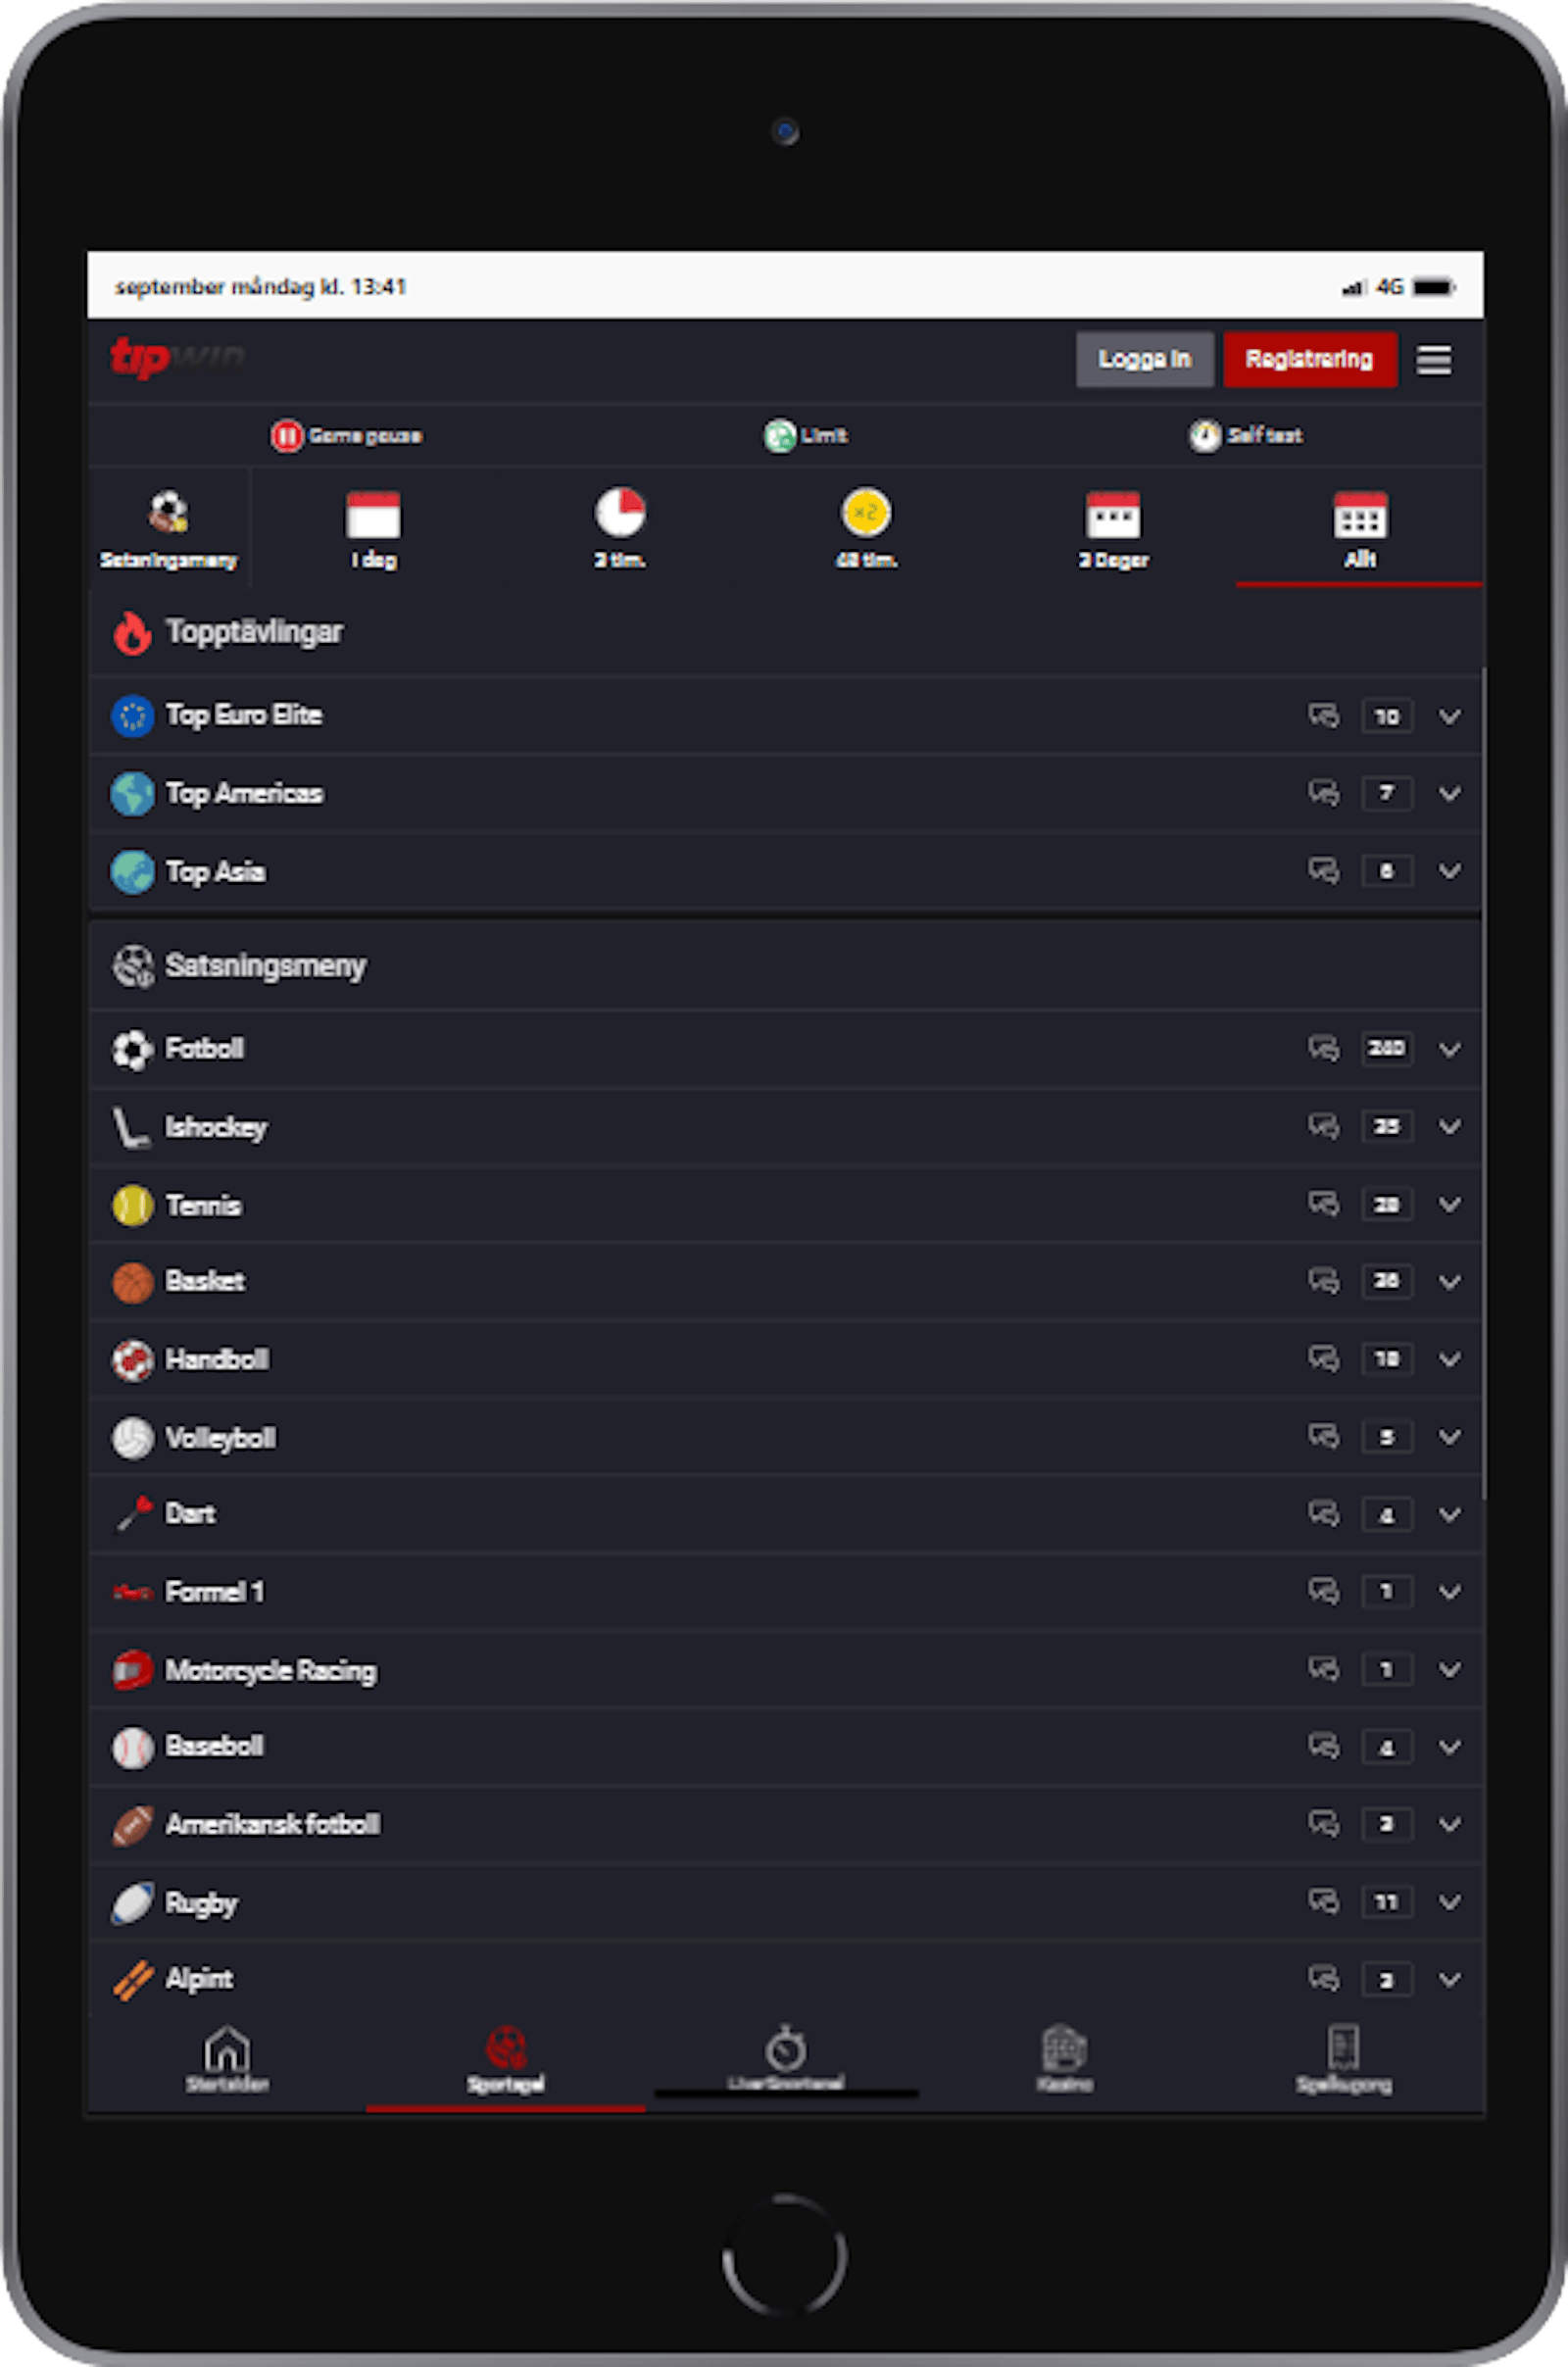Image resolution: width=1568 pixels, height=2367 pixels.
Task: Open the Limit settings icon
Action: (780, 436)
